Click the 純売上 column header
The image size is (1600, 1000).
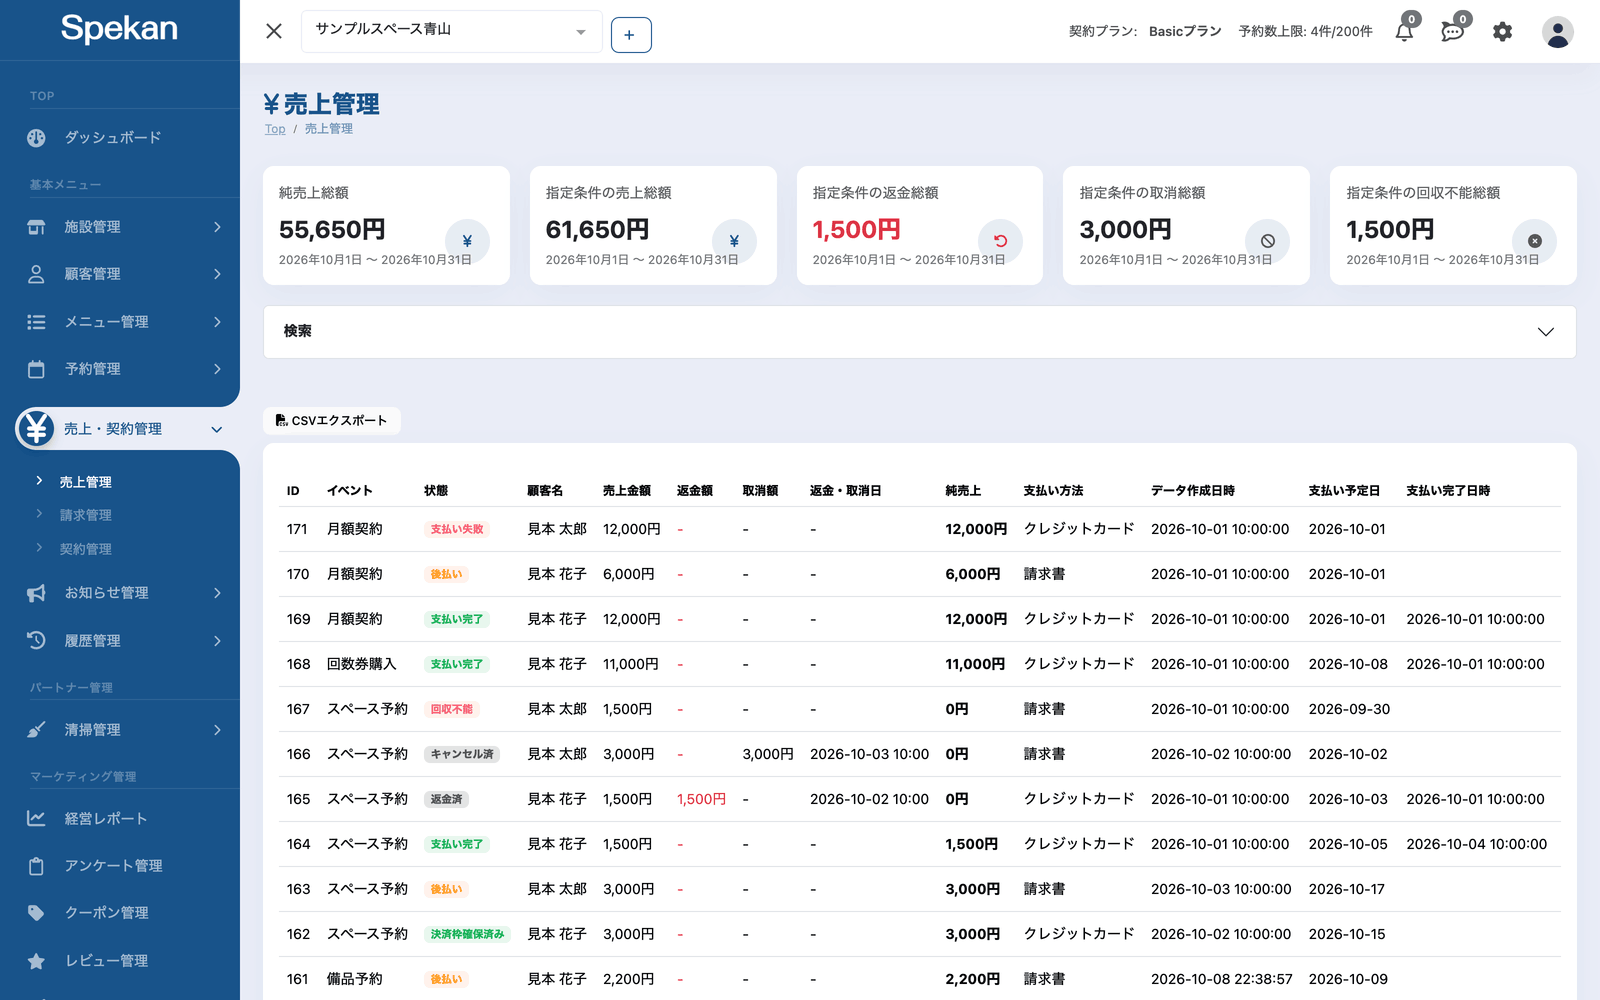pos(963,491)
